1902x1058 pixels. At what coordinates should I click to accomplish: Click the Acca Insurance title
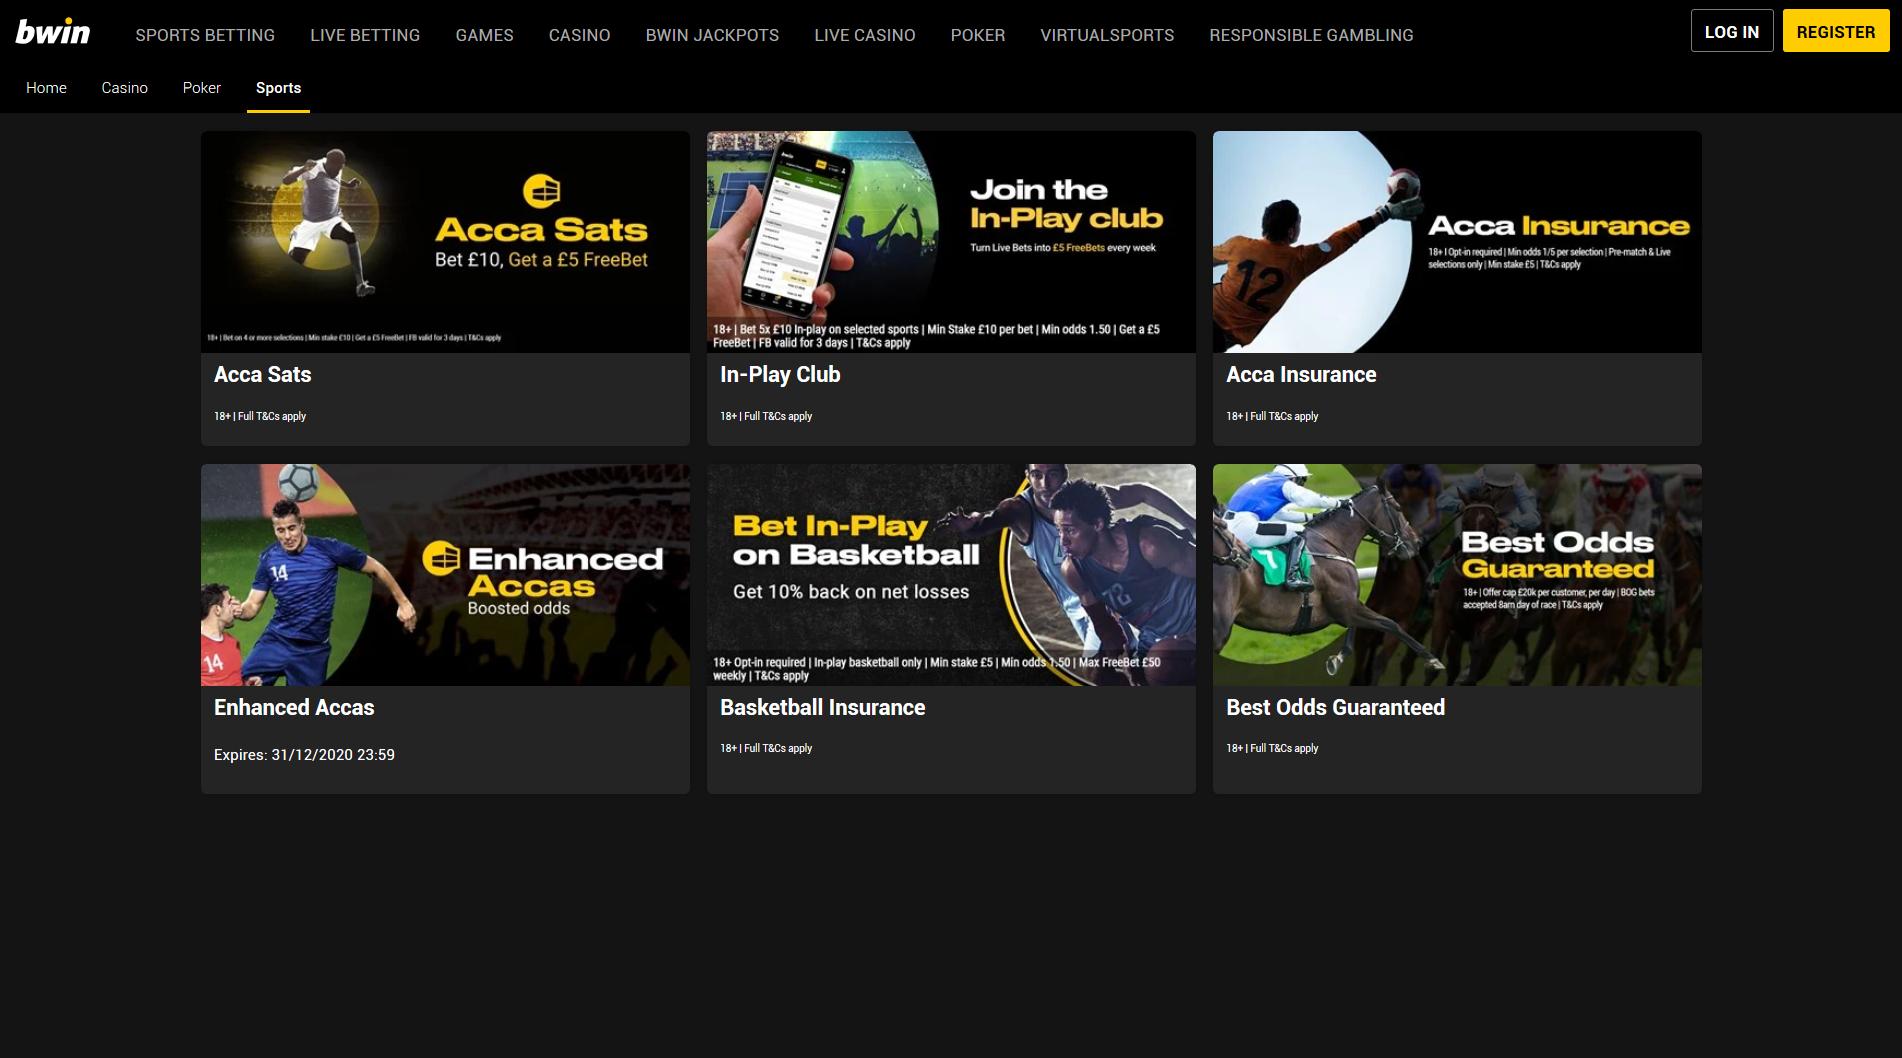tap(1301, 375)
